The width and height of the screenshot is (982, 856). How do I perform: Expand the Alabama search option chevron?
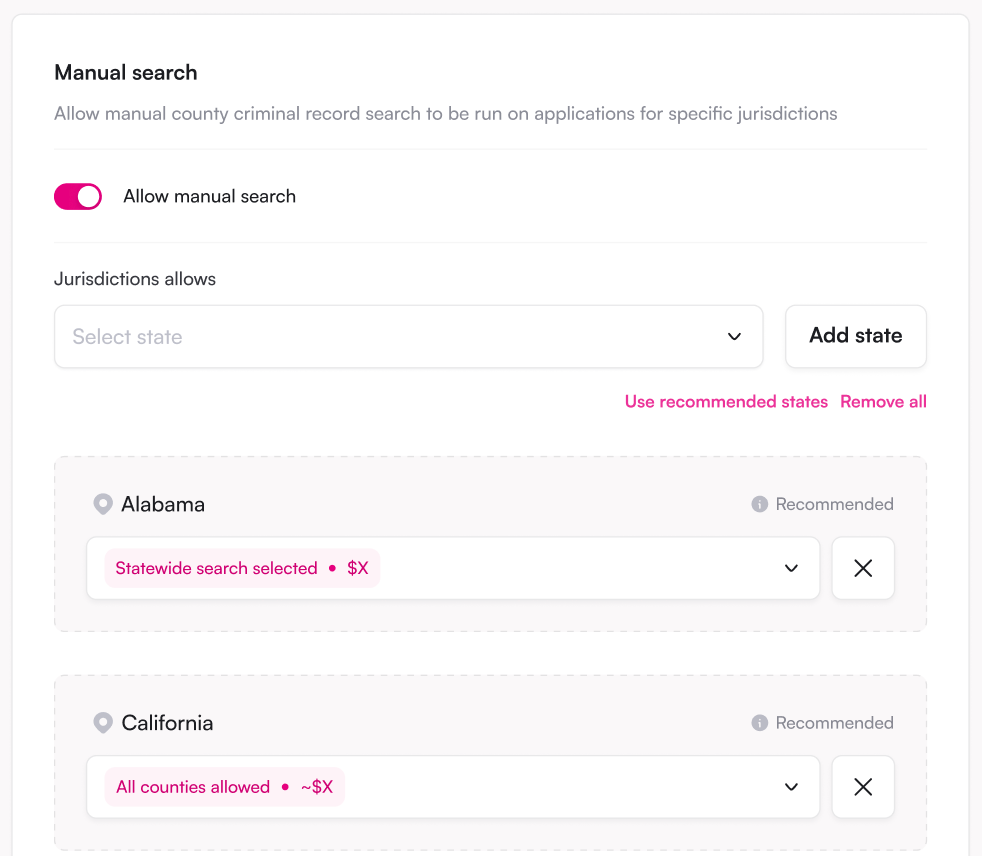coord(791,568)
